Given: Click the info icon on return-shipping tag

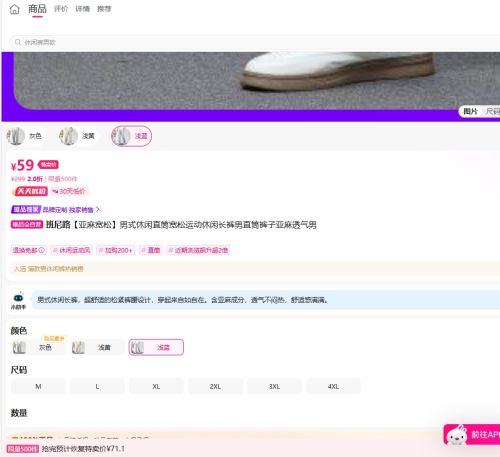Looking at the screenshot, I should coord(42,250).
